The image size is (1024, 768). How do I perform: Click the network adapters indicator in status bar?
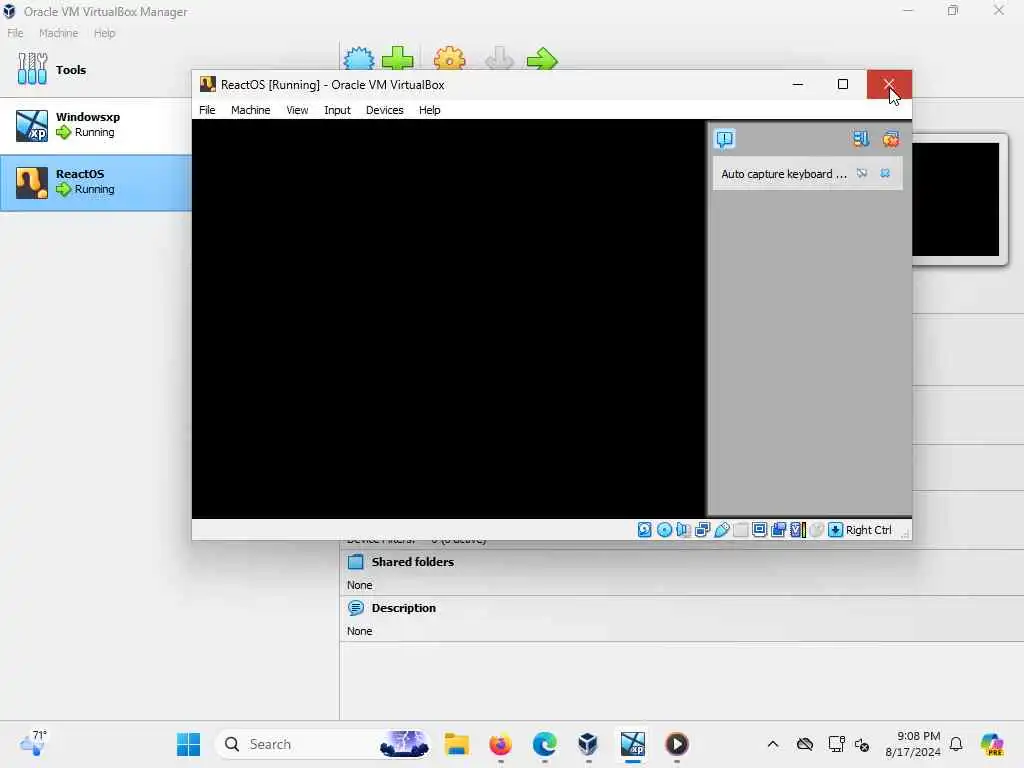tap(703, 530)
